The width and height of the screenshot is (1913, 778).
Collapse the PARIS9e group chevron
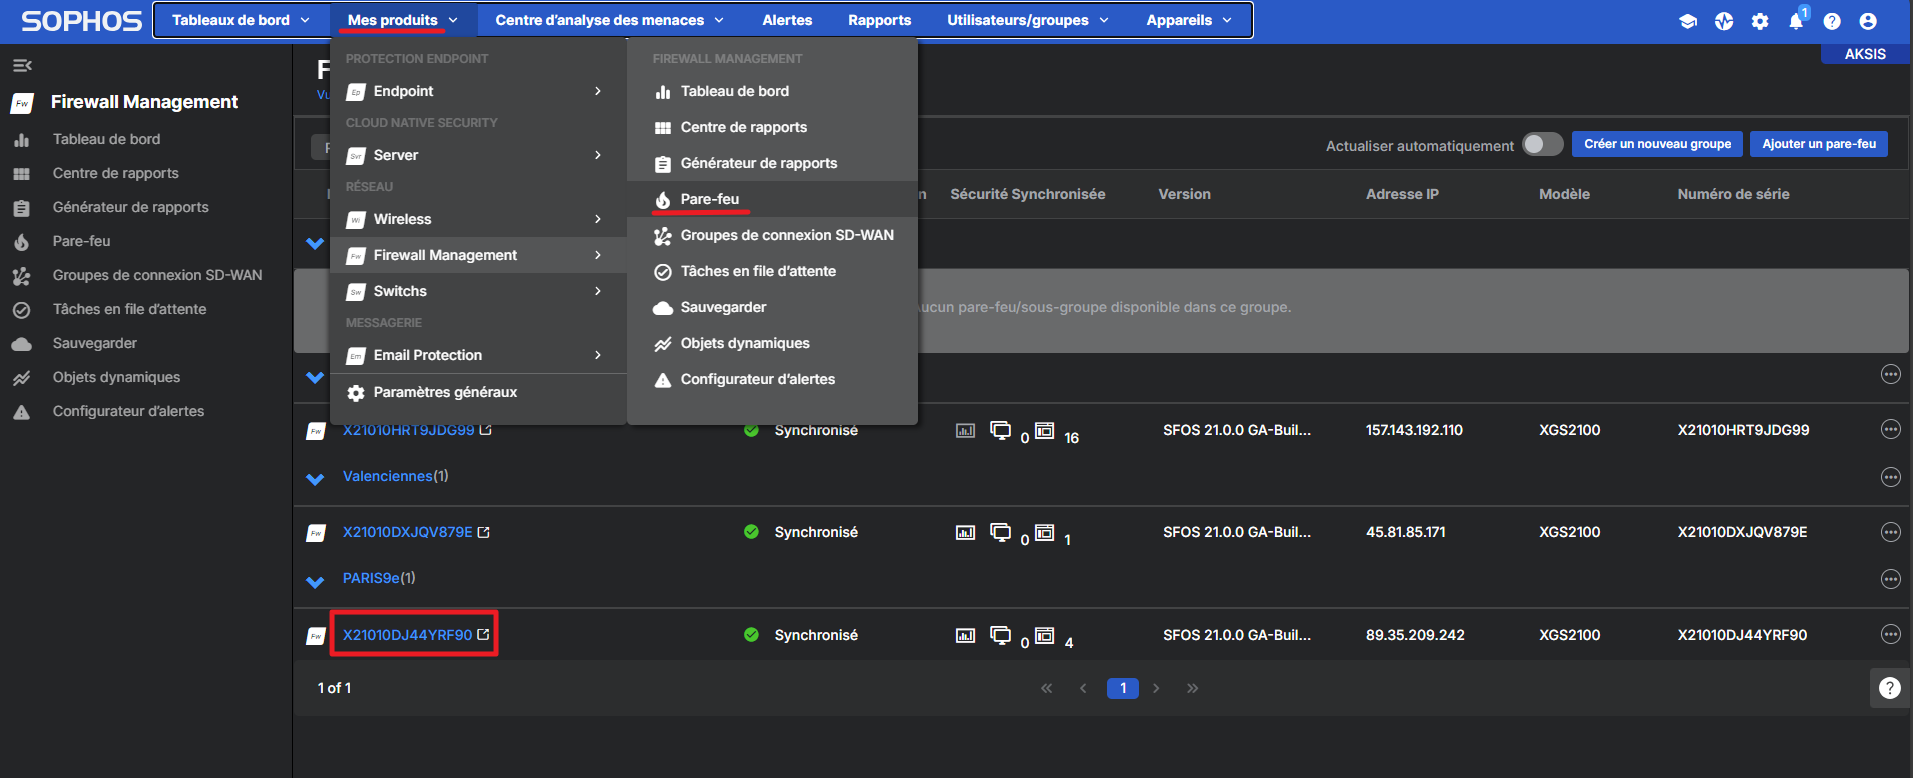click(315, 581)
